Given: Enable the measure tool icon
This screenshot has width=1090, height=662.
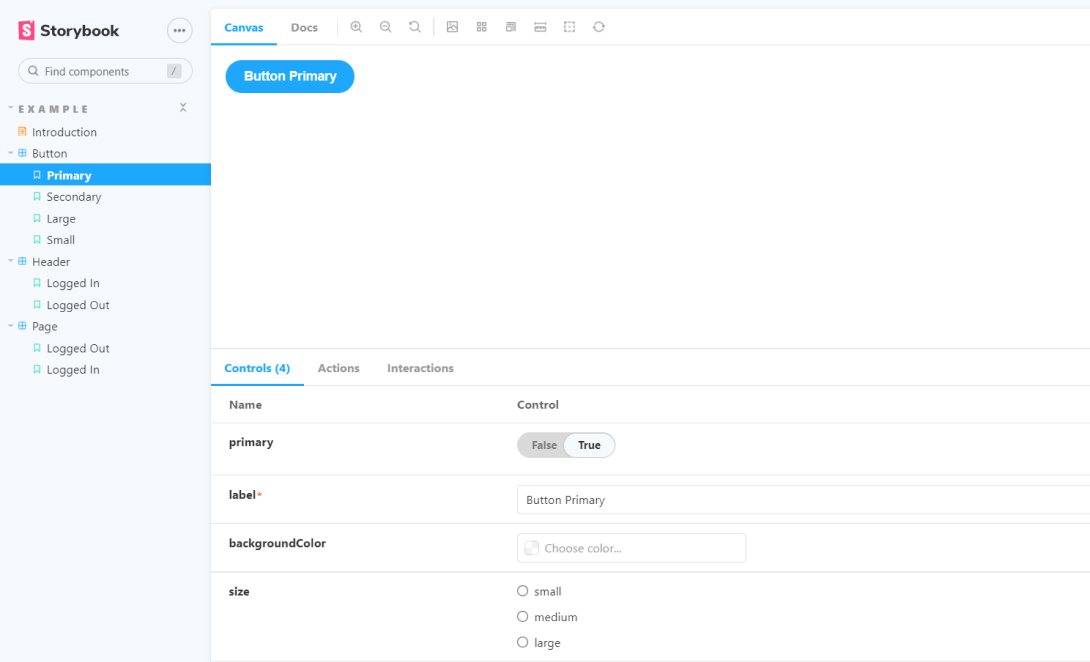Looking at the screenshot, I should [x=540, y=27].
